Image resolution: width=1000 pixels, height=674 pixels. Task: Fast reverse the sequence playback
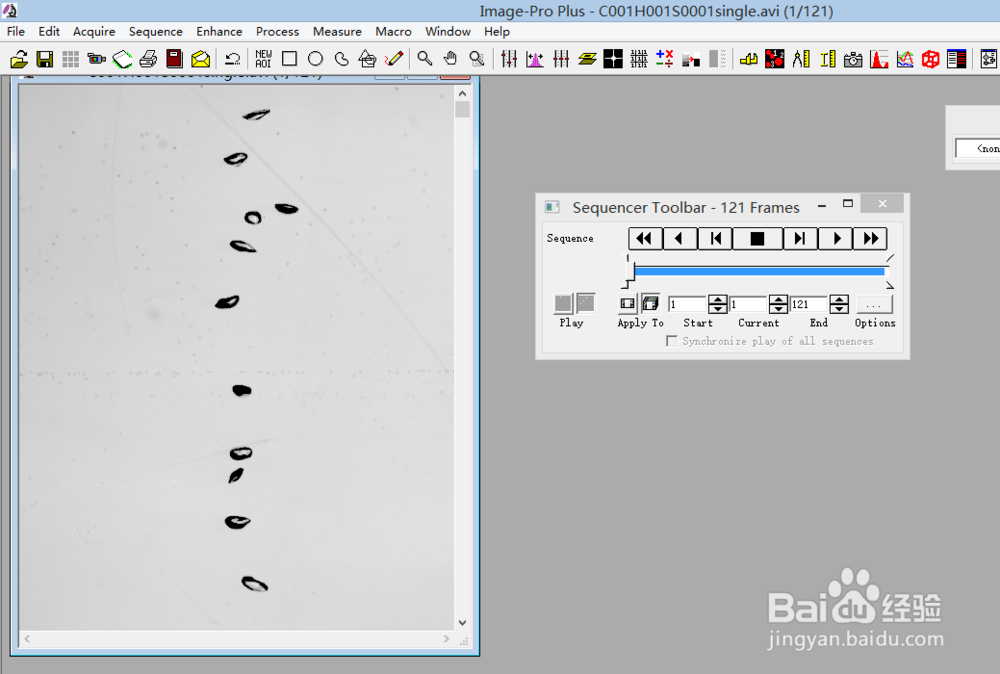645,238
